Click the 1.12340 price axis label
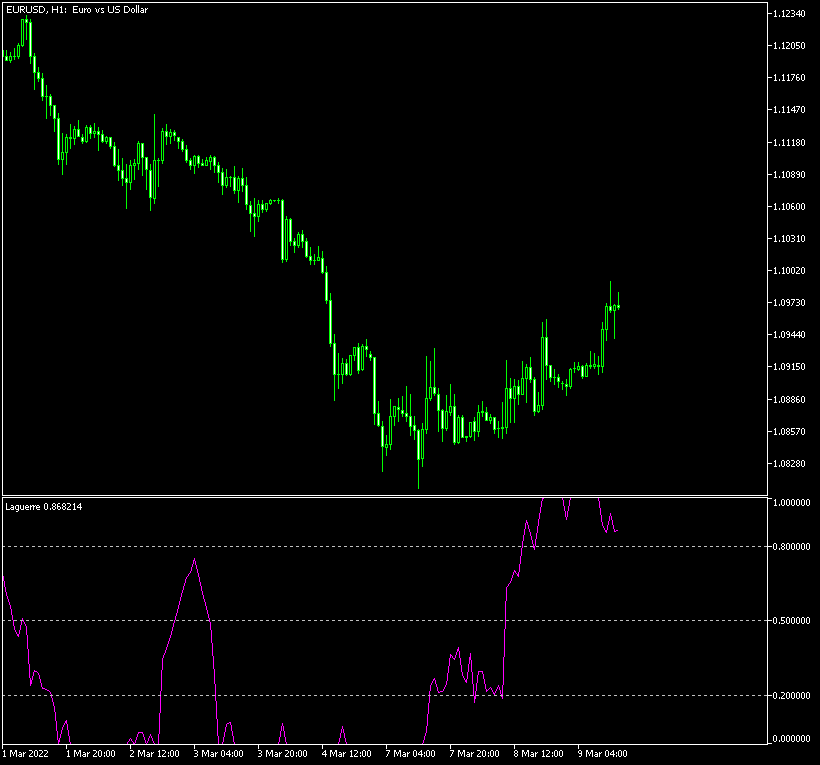820x765 pixels. coord(789,13)
